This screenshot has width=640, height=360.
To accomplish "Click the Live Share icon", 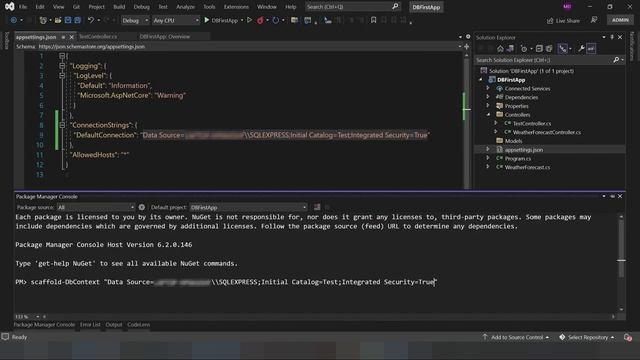I will (x=550, y=20).
